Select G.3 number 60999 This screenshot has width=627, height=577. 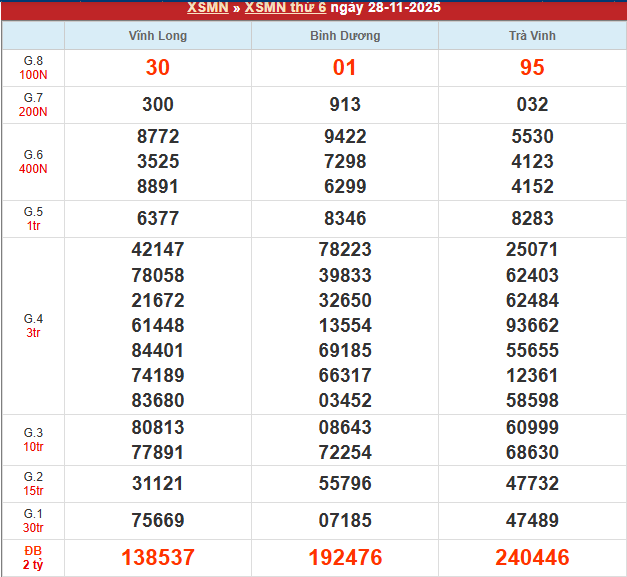click(532, 427)
